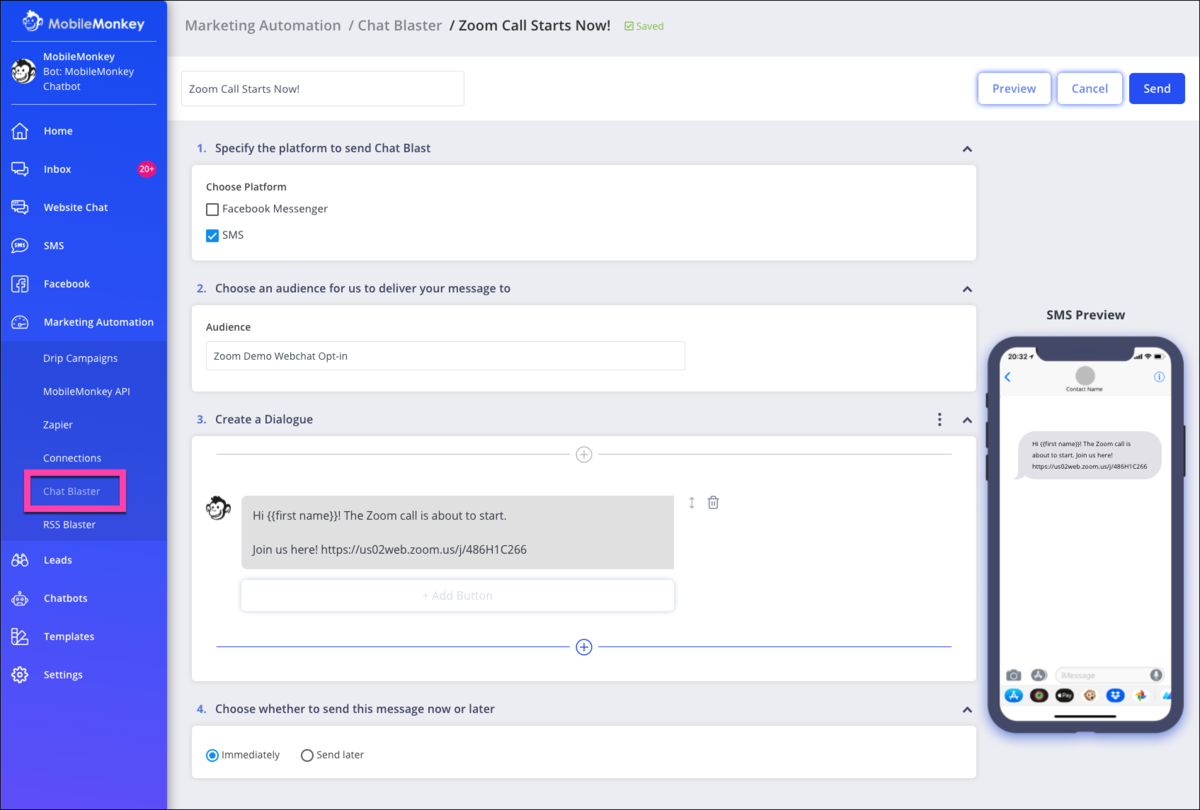Enable the Facebook Messenger platform checkbox

pyautogui.click(x=211, y=209)
